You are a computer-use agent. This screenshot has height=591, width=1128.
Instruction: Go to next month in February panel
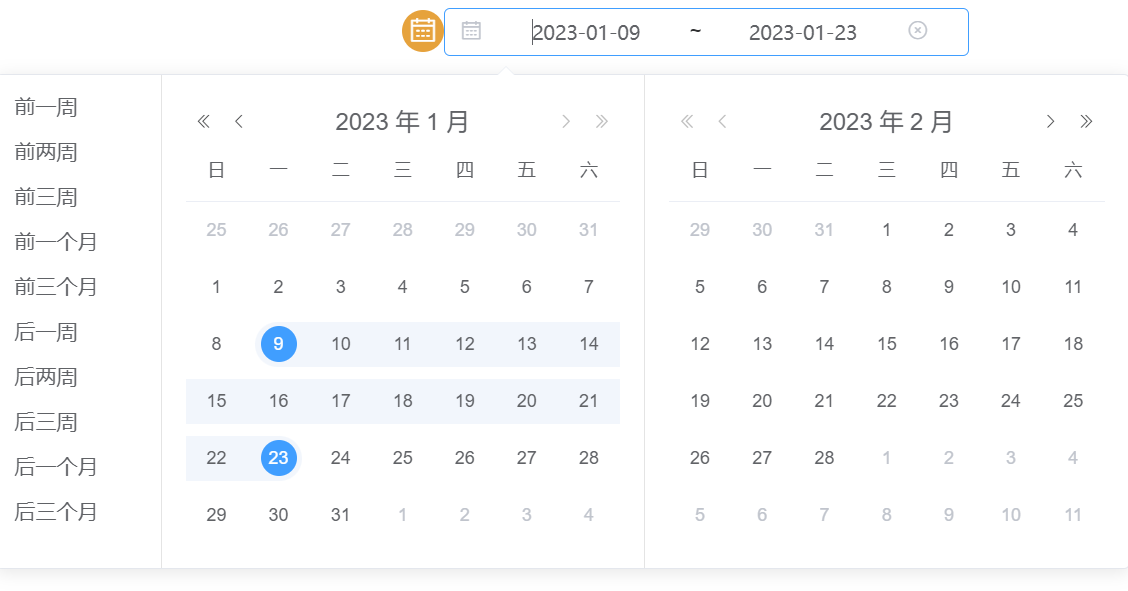pyautogui.click(x=1050, y=122)
